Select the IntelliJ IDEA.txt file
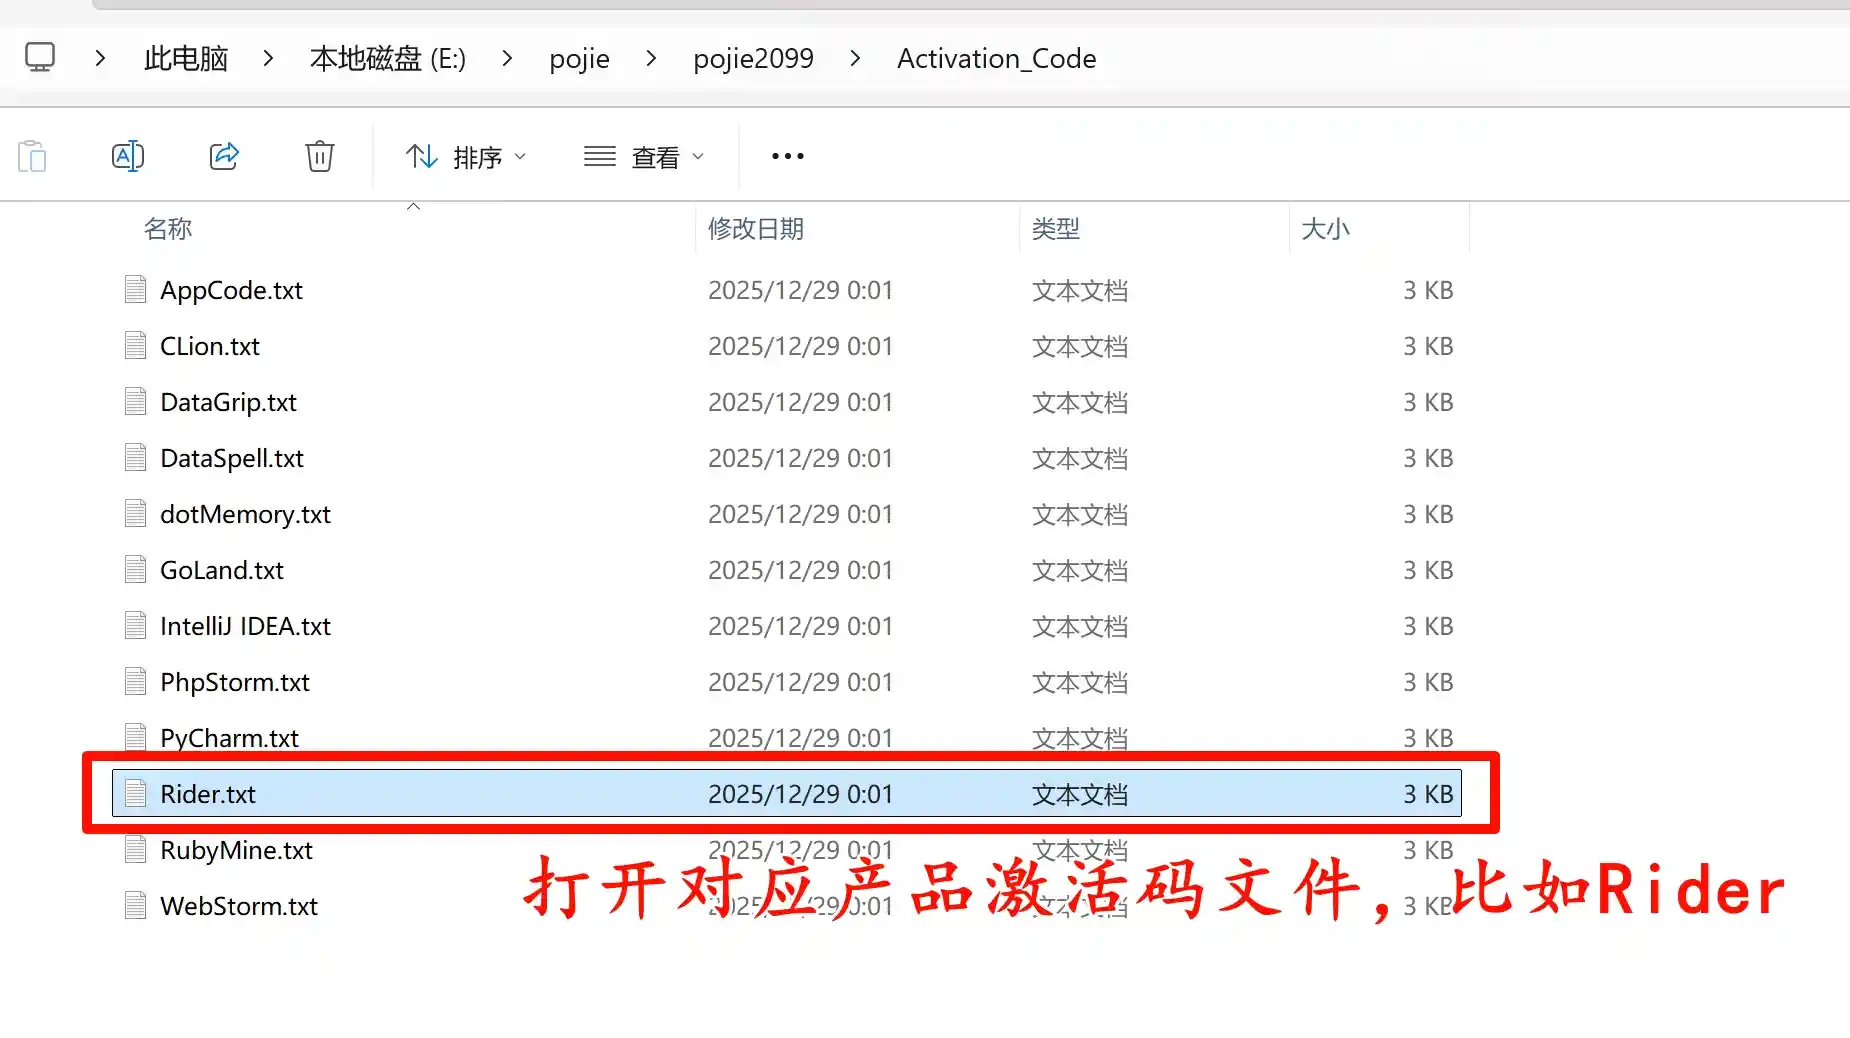1850x1038 pixels. (245, 626)
